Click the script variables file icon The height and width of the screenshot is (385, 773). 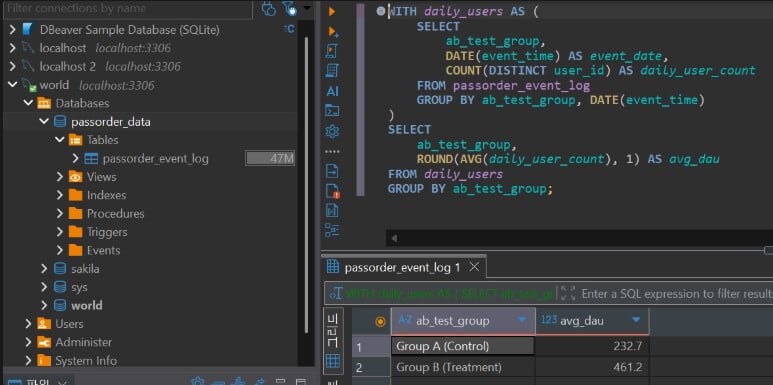point(332,210)
